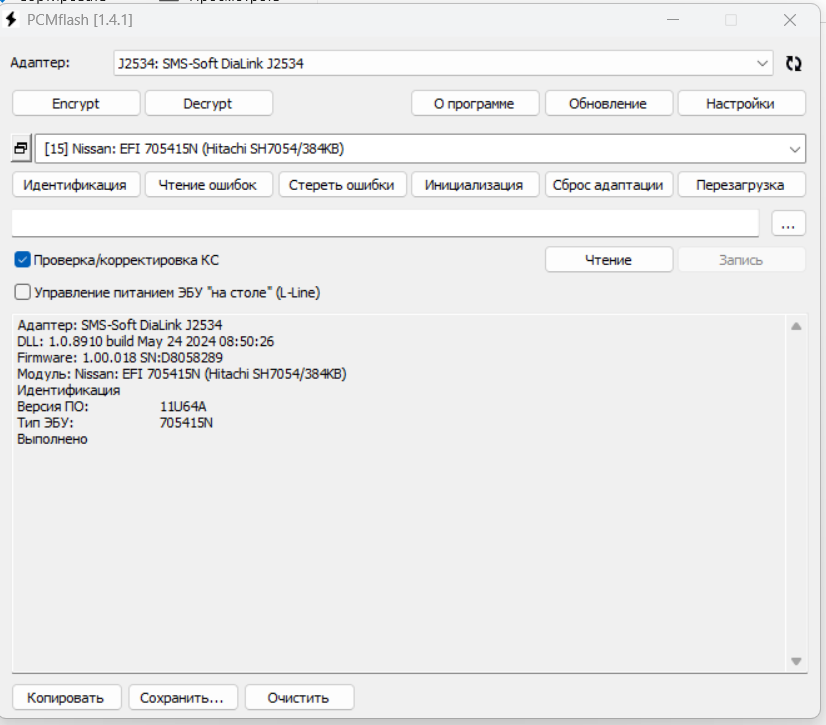Click the Обновление button
826x725 pixels.
click(x=608, y=103)
